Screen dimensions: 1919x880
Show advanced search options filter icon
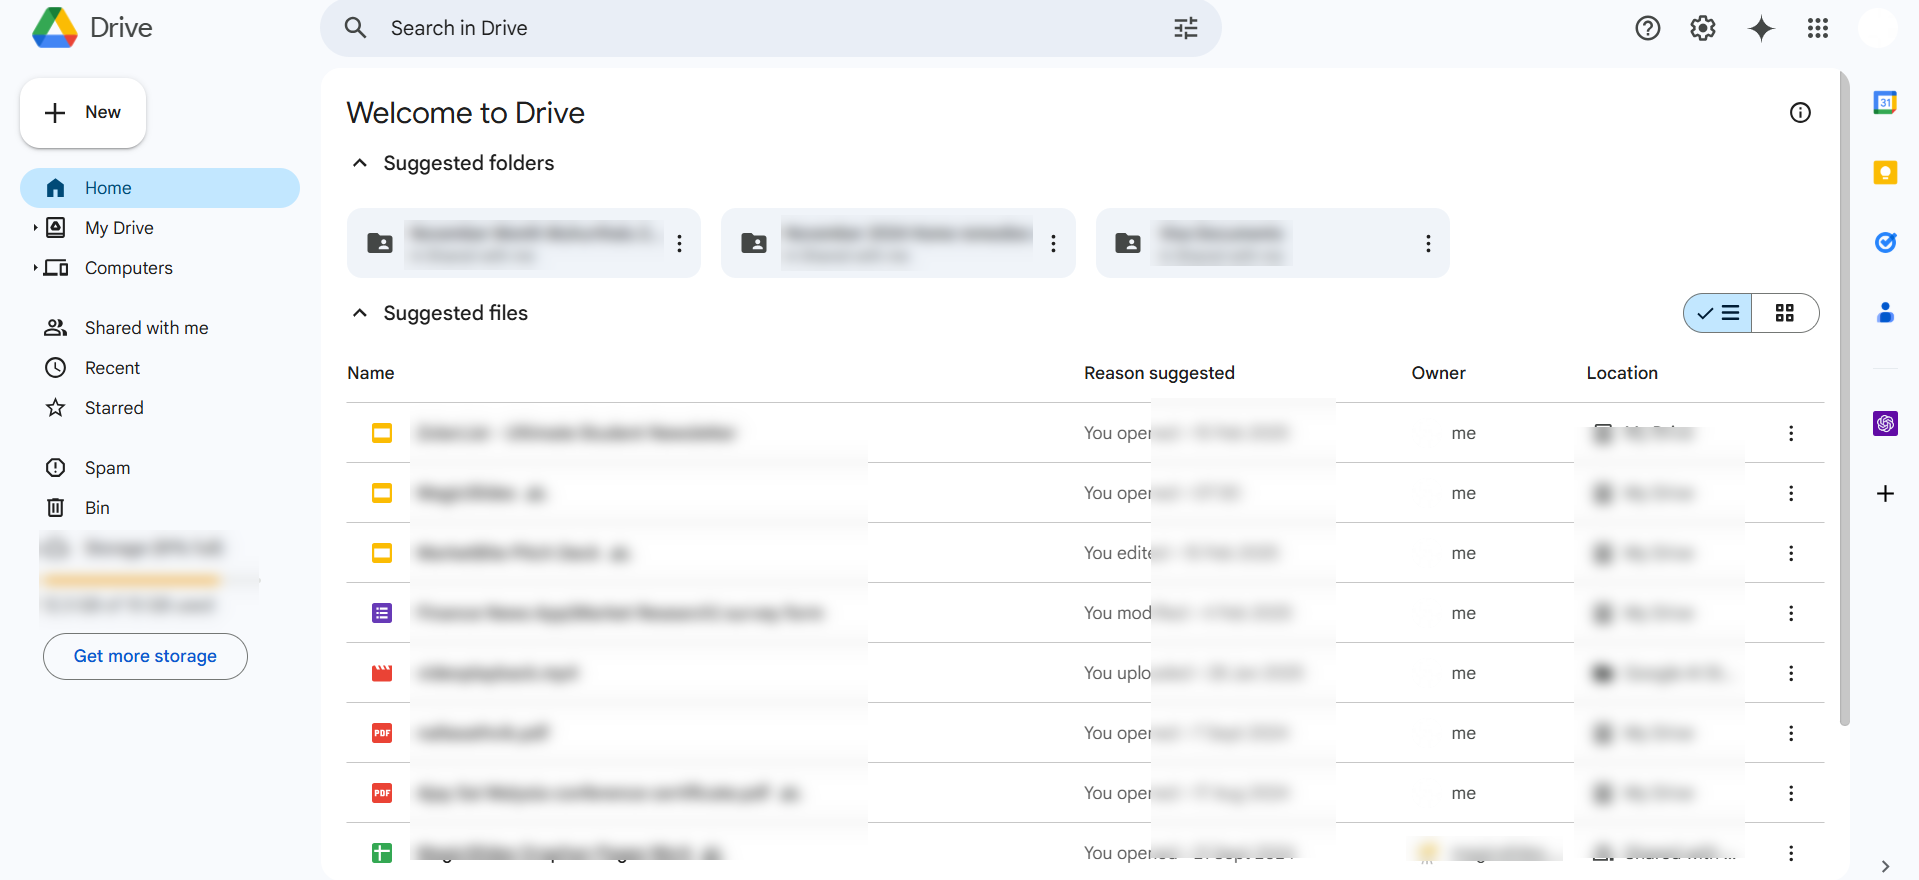click(x=1185, y=28)
